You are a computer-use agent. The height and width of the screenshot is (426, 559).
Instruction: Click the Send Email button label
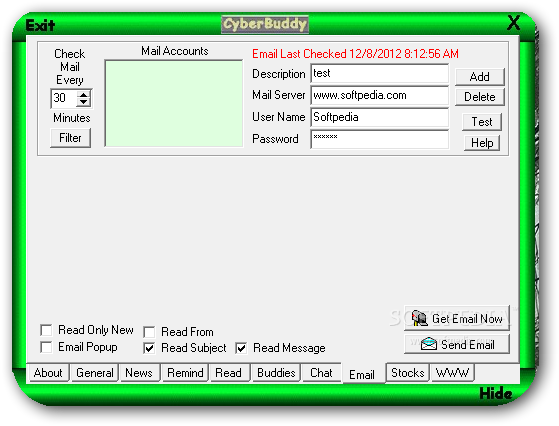point(468,345)
